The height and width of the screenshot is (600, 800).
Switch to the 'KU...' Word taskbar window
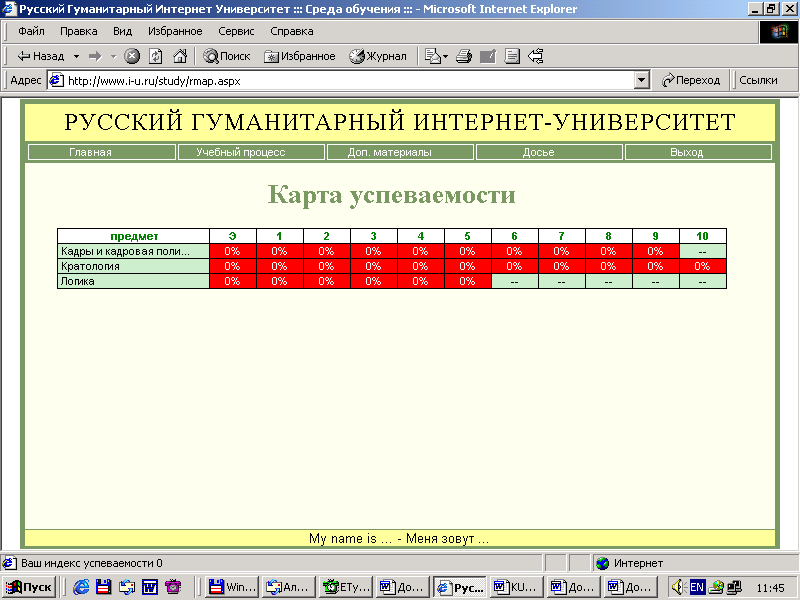point(515,587)
